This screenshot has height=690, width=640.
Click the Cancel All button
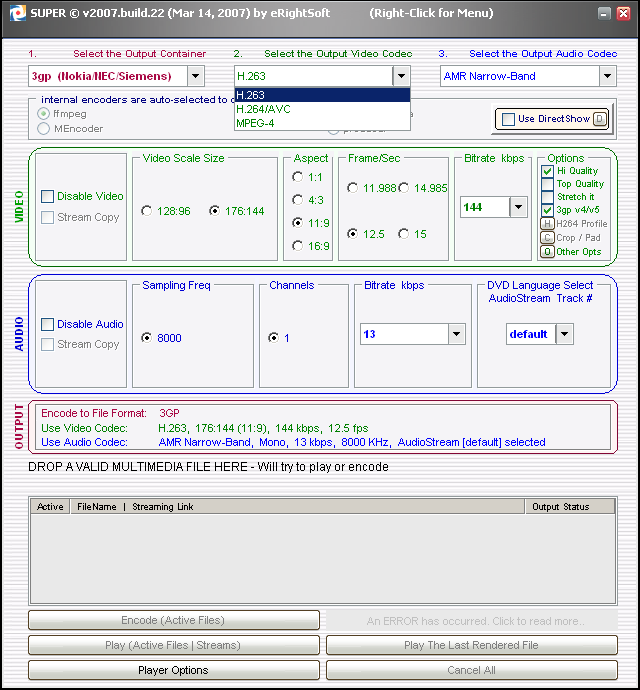click(471, 670)
